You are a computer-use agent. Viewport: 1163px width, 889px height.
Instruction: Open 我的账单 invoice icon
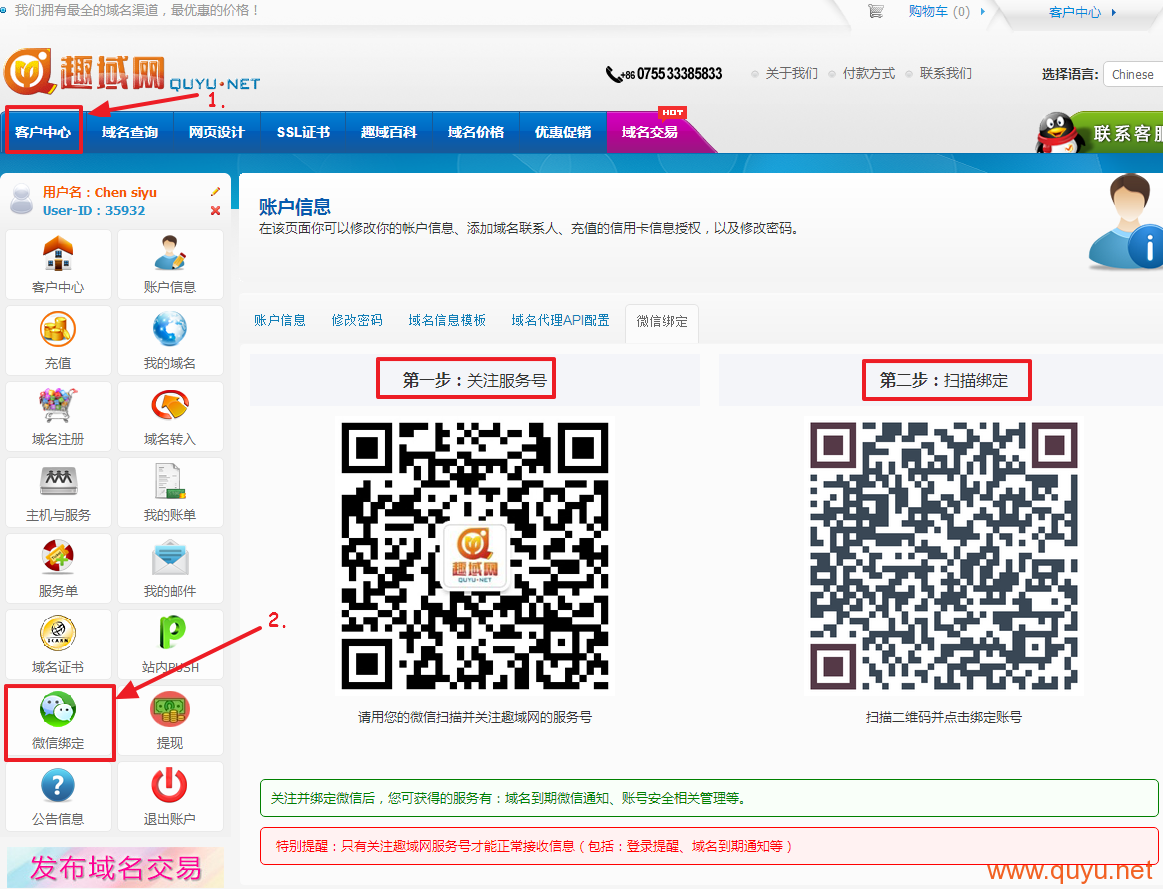[170, 481]
